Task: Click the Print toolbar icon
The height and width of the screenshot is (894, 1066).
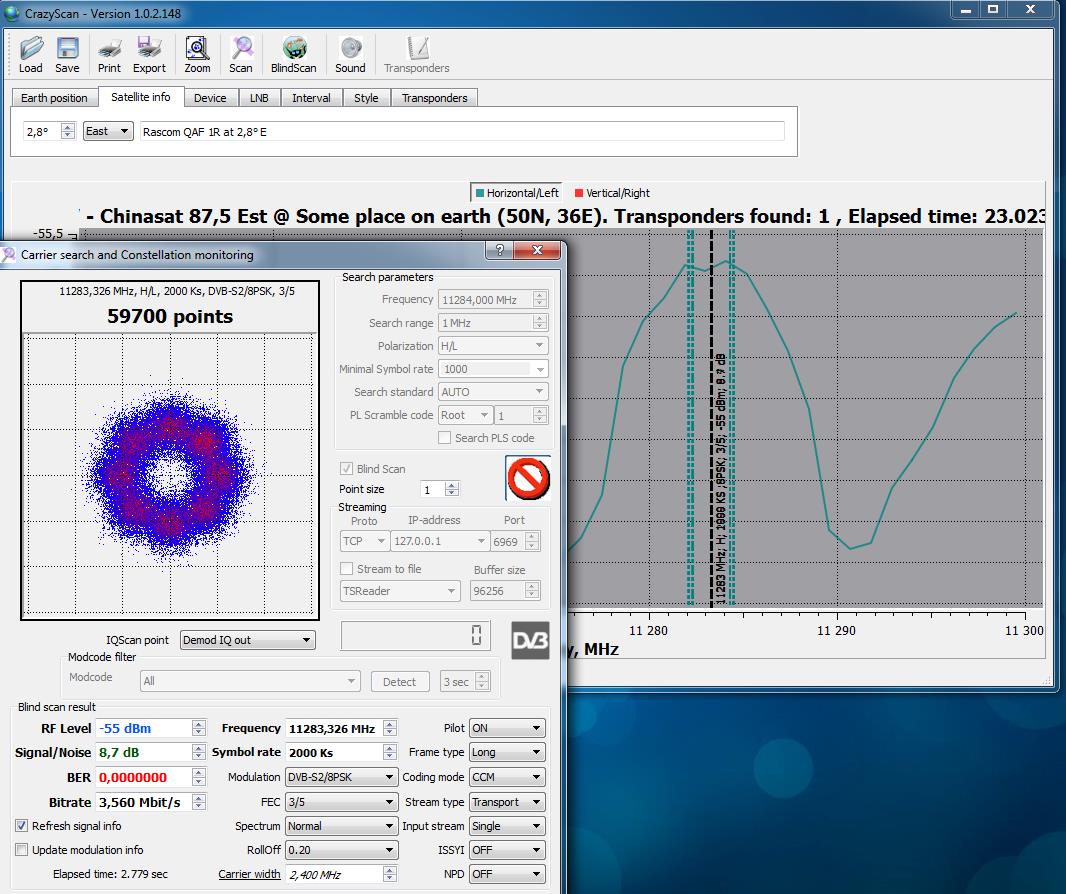Action: click(x=109, y=54)
